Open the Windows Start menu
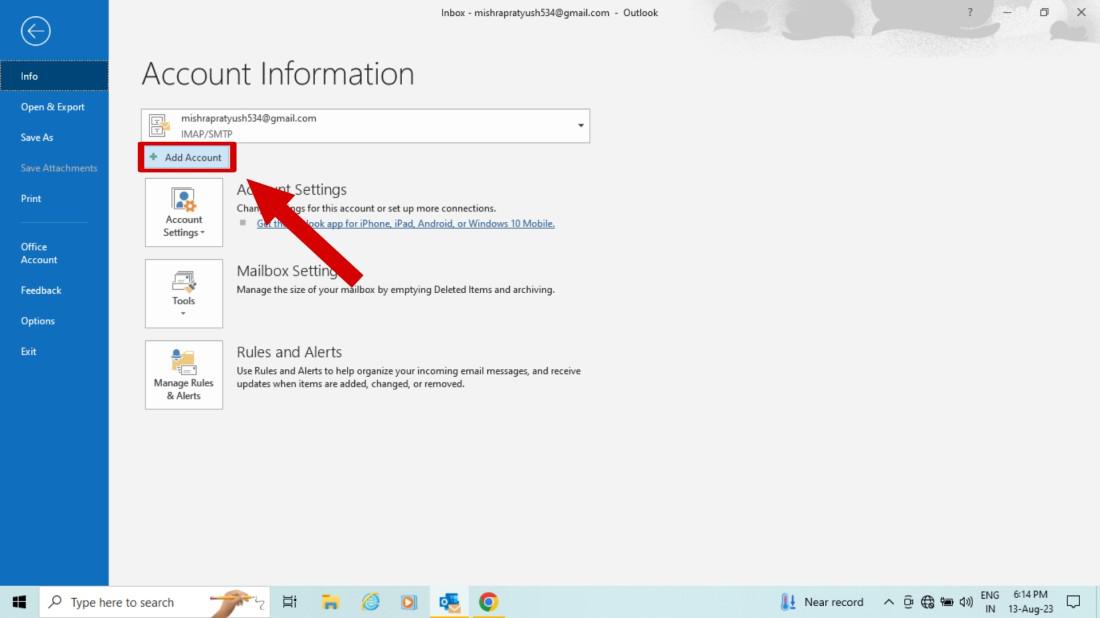This screenshot has width=1100, height=618. click(x=19, y=602)
